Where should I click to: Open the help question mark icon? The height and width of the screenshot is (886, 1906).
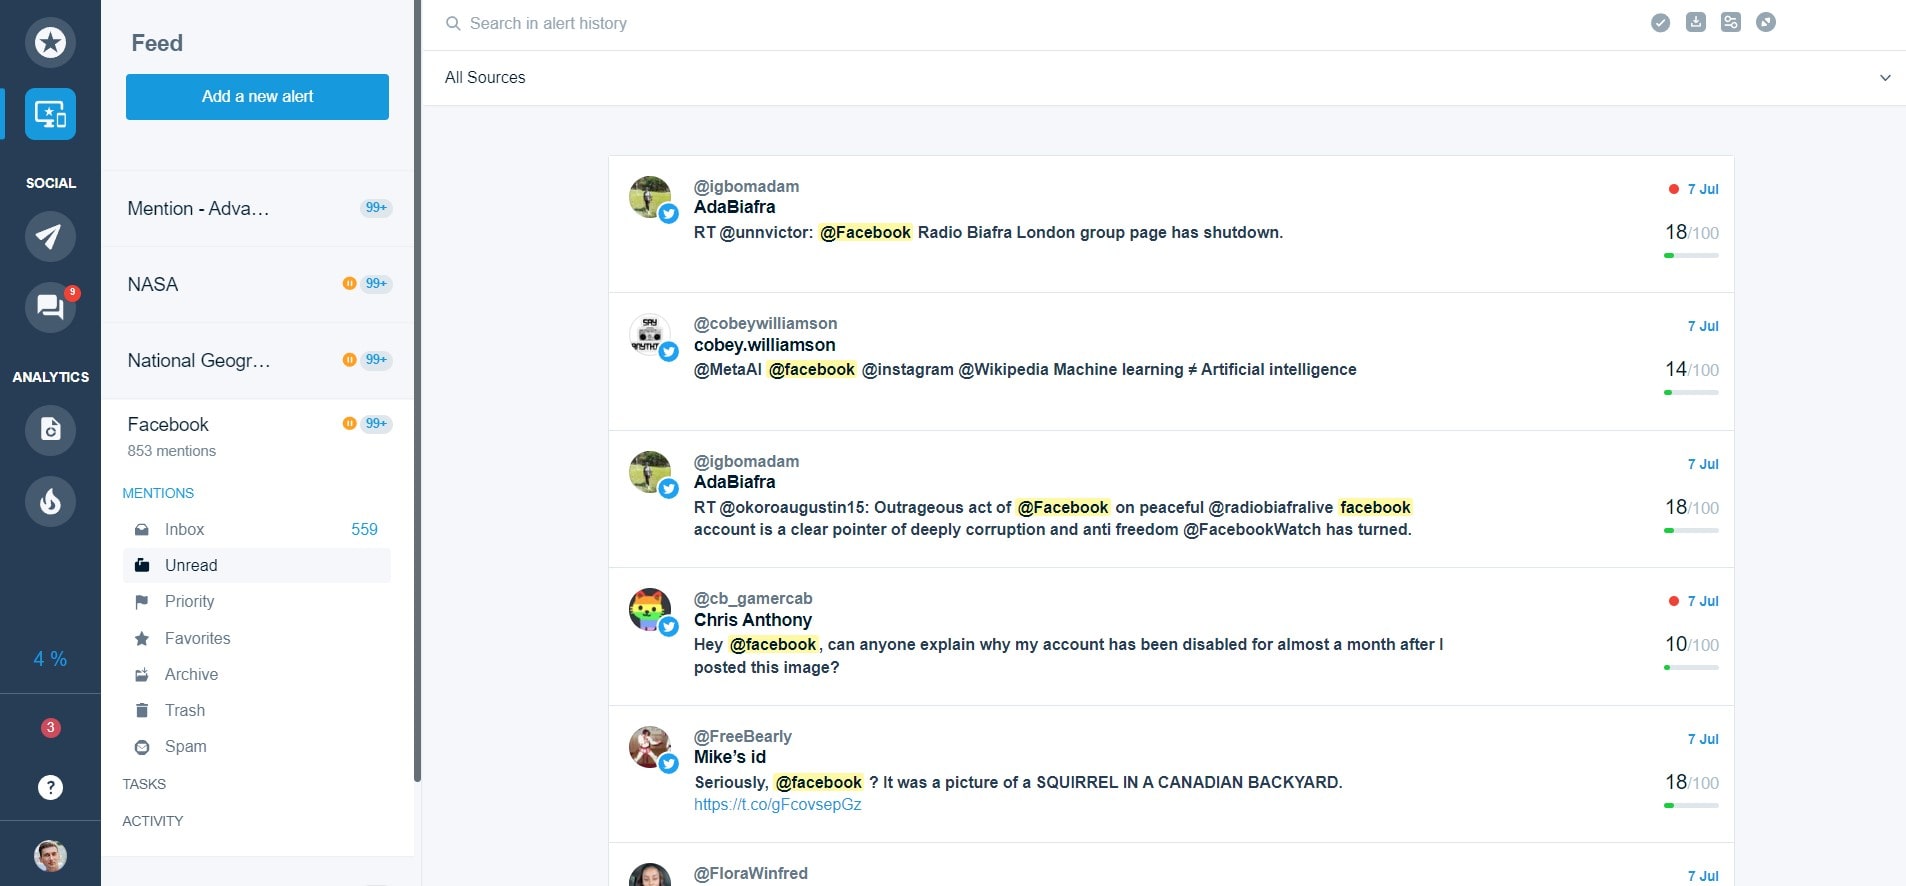pos(50,787)
